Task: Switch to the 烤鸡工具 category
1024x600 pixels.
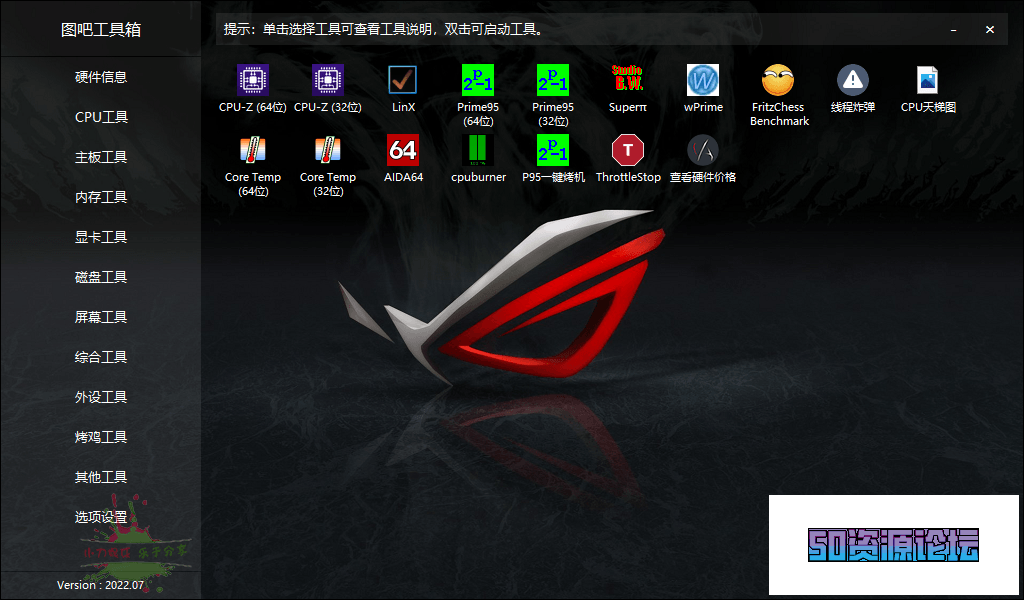Action: 101,437
